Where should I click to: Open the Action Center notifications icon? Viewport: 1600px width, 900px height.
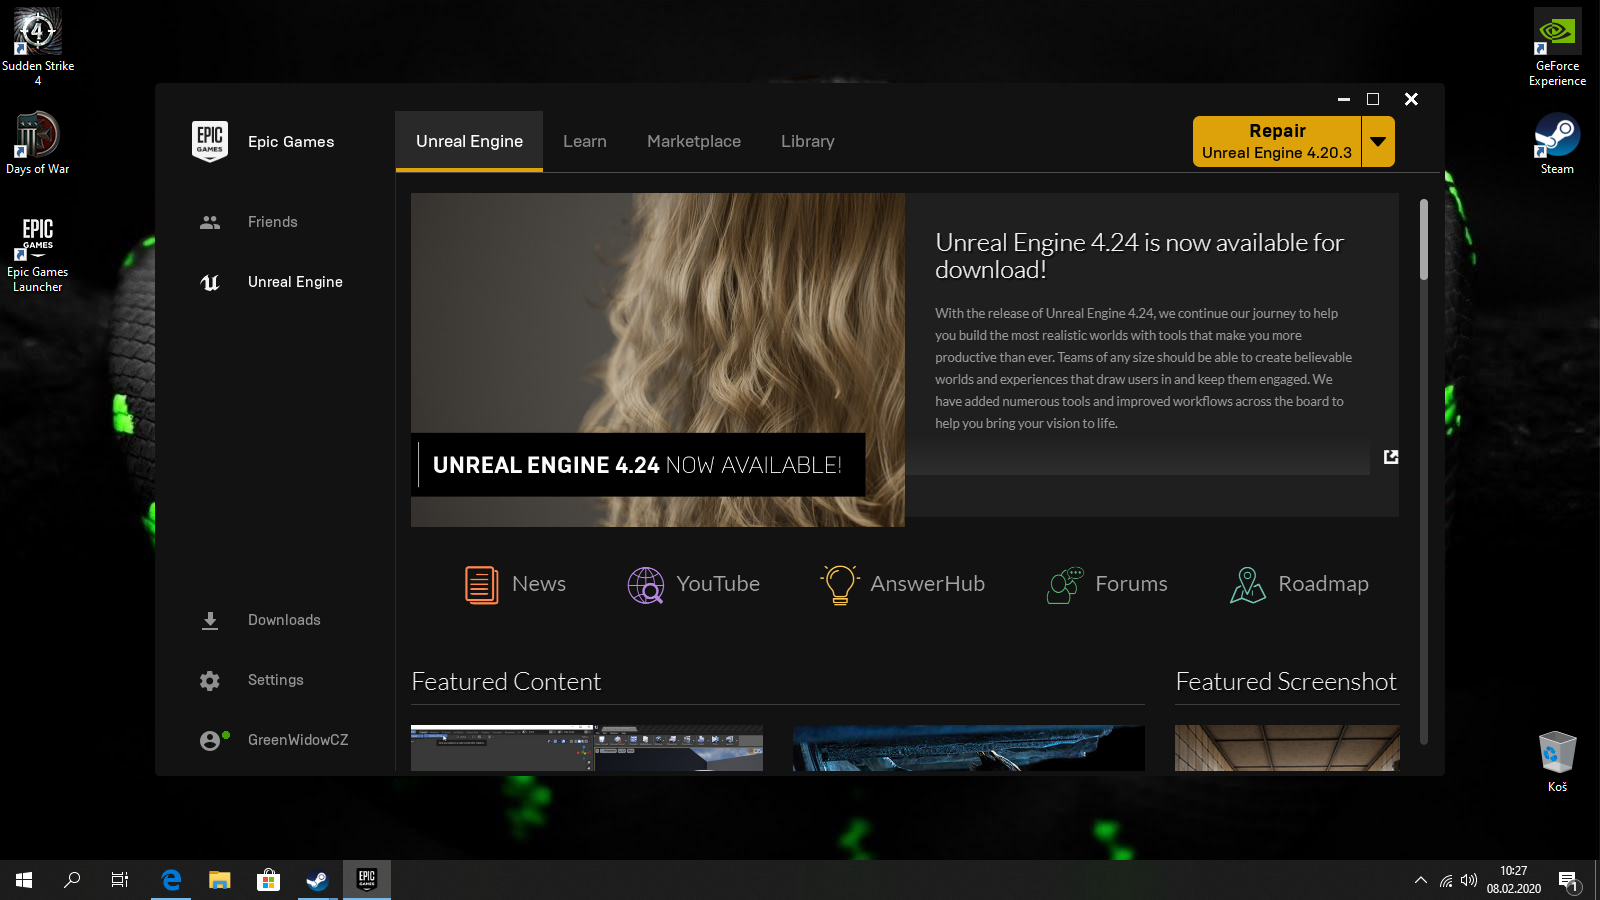pos(1569,881)
